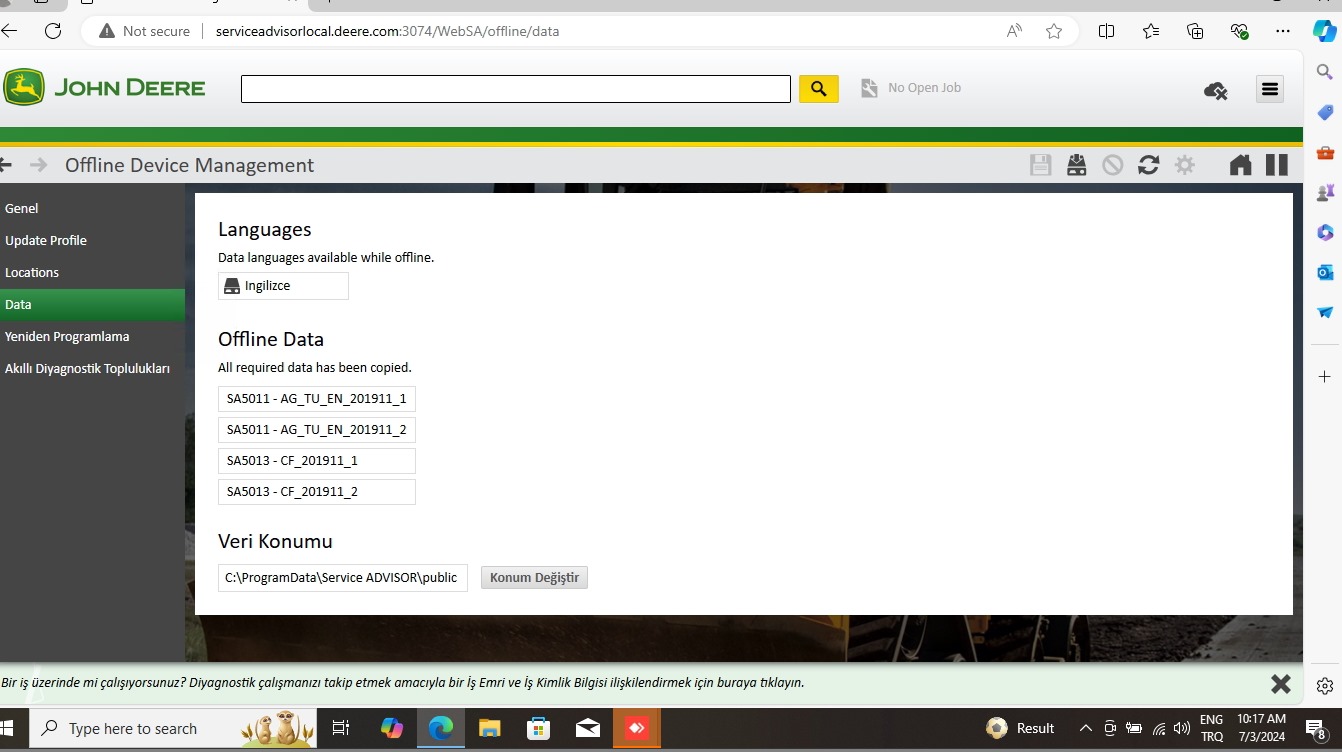Click the SA5011 - AG_TU_EN_201911_1 data item
1342x752 pixels.
[316, 399]
